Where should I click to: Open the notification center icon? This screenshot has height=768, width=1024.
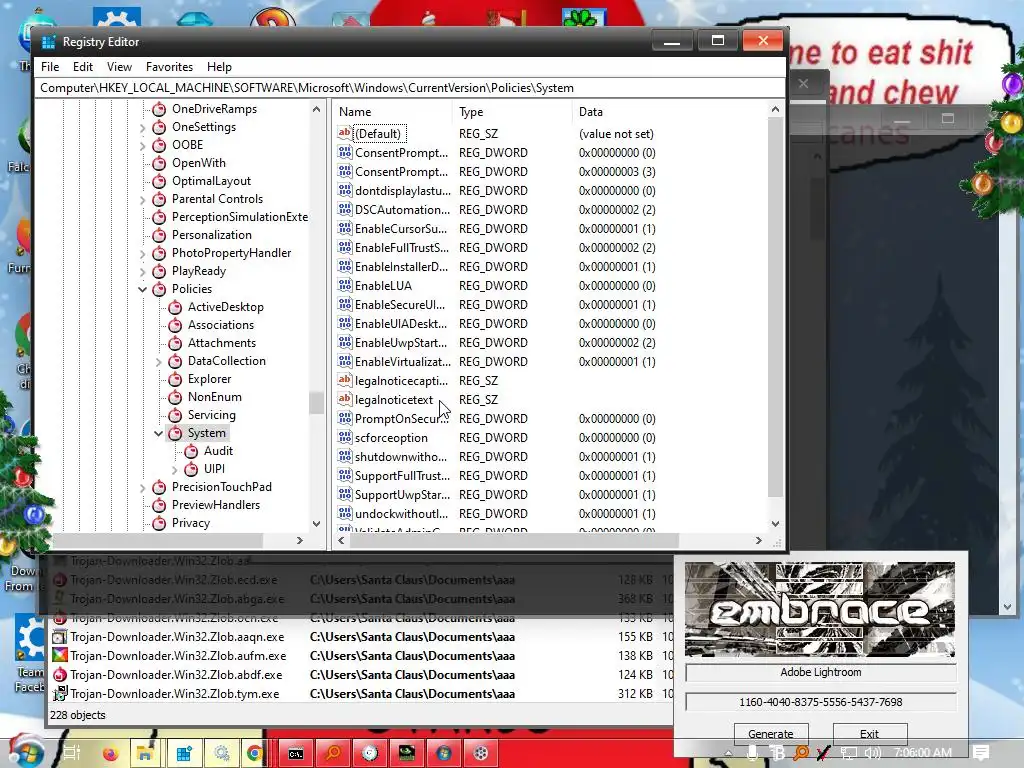[981, 752]
